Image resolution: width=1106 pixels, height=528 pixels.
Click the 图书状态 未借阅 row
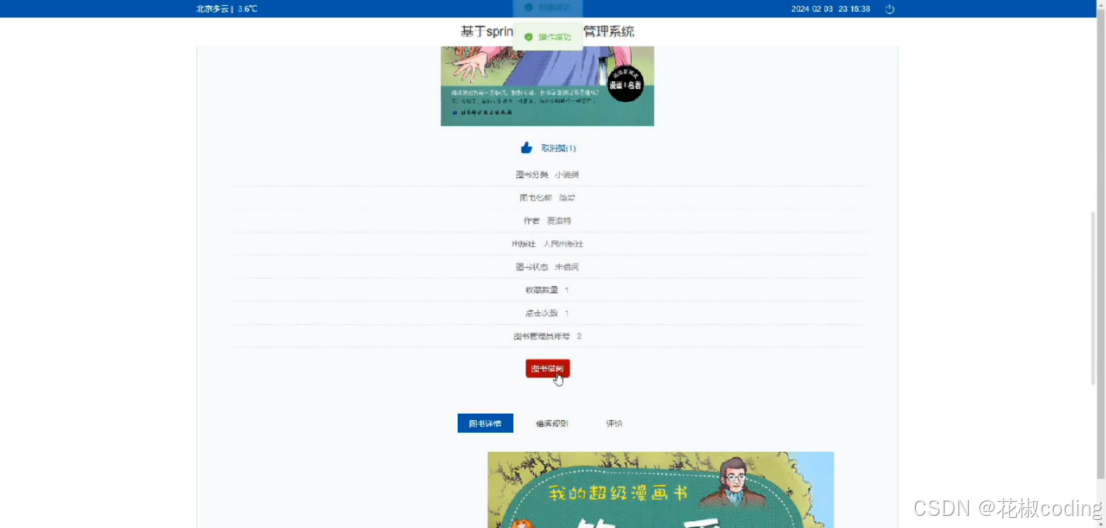547,267
